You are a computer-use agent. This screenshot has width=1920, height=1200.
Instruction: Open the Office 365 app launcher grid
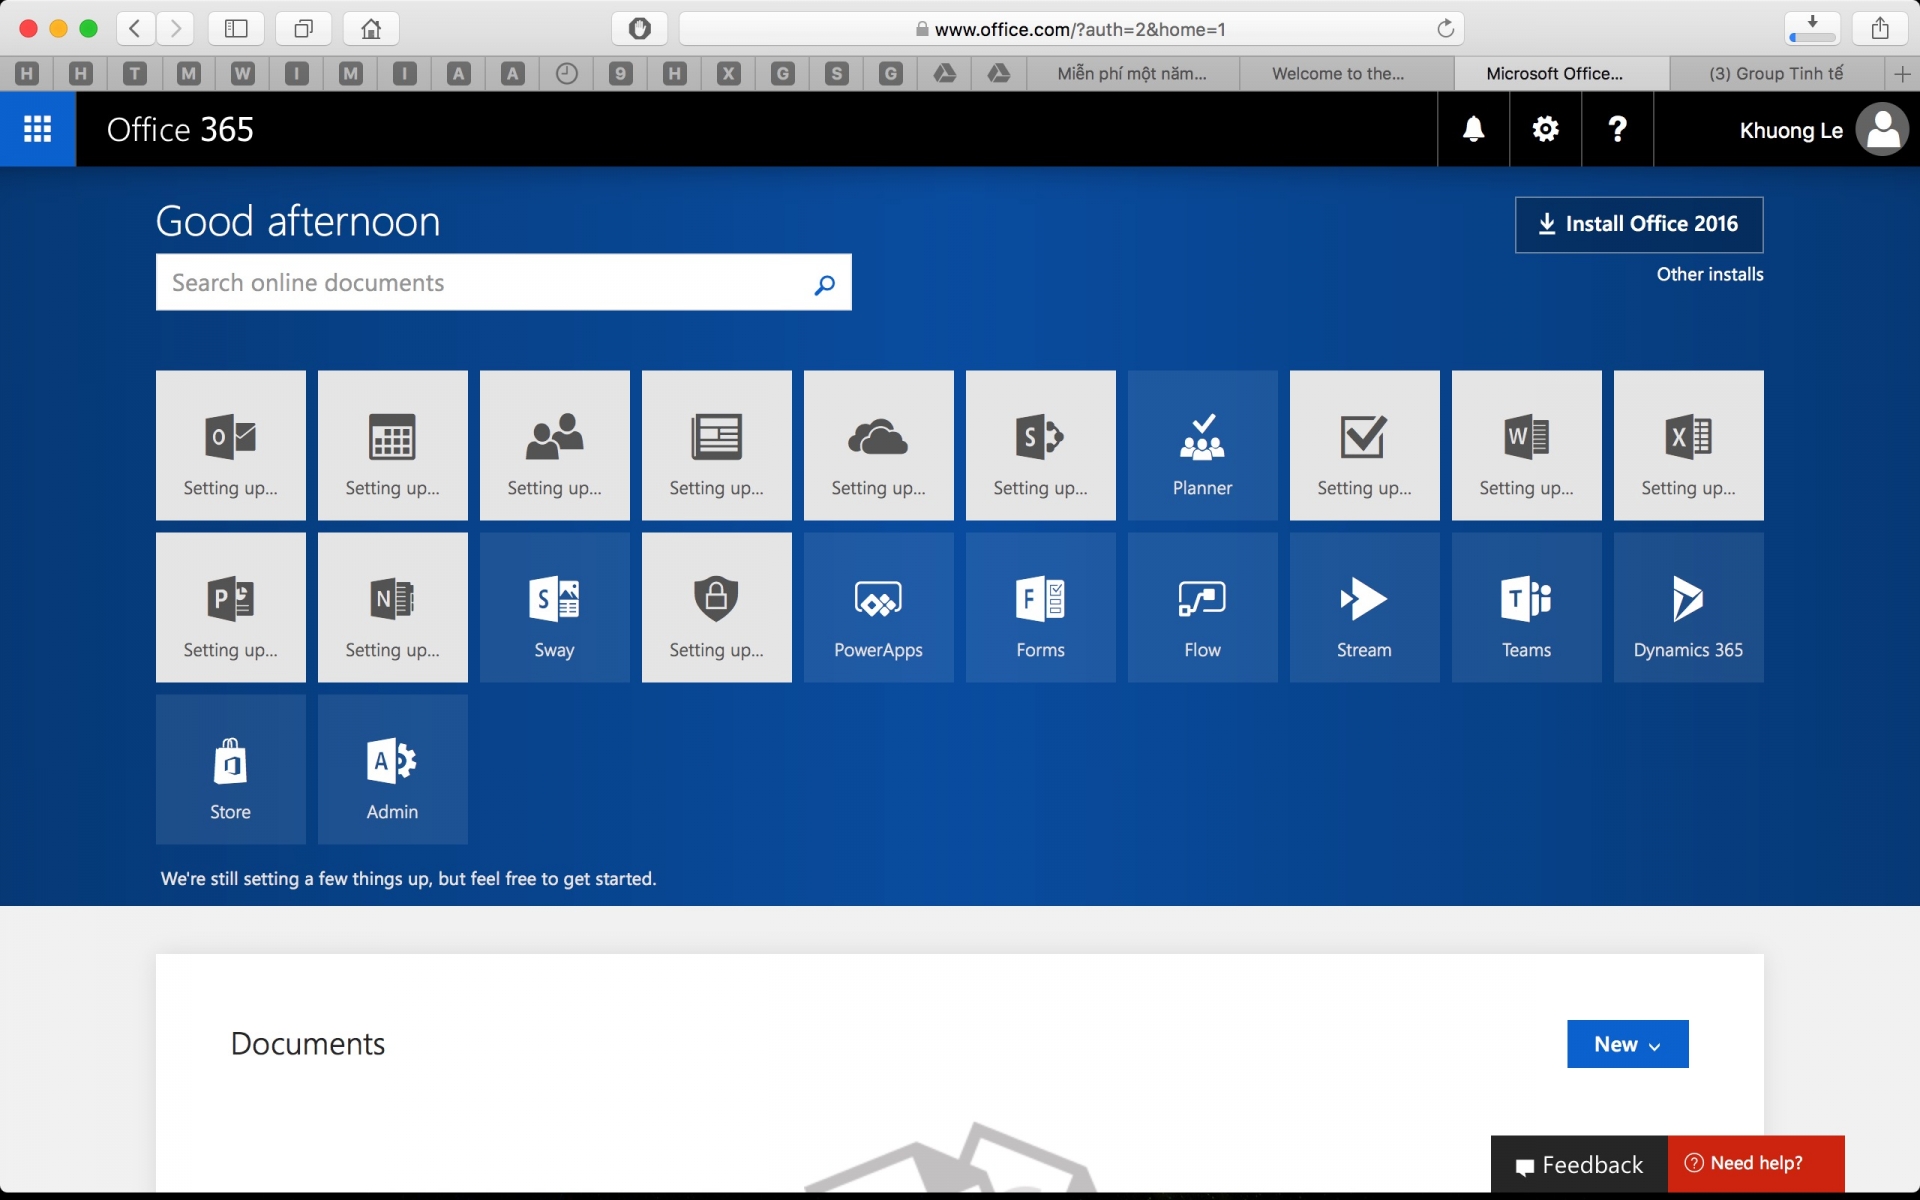37,129
